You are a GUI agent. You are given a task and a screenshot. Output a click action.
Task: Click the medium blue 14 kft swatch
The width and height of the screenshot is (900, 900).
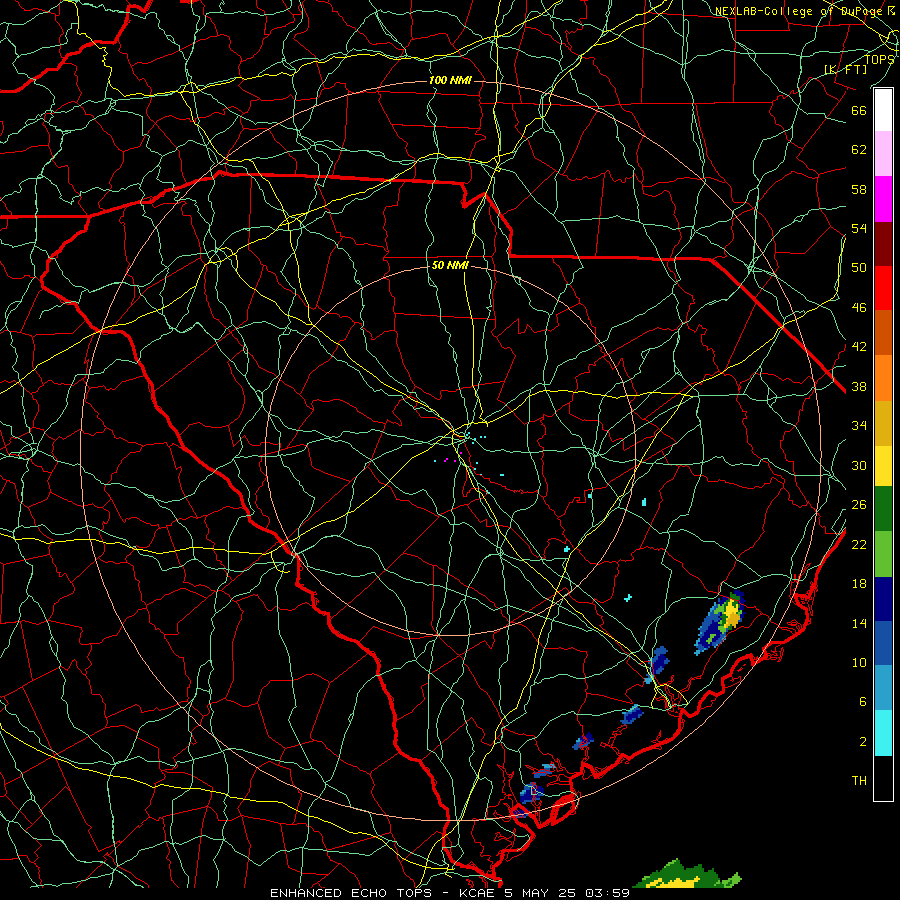click(x=883, y=643)
